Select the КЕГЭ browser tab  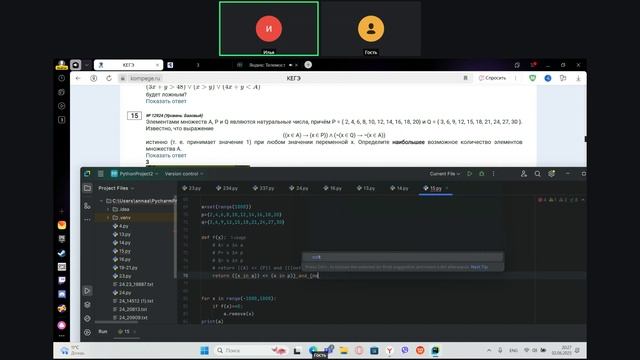point(128,65)
